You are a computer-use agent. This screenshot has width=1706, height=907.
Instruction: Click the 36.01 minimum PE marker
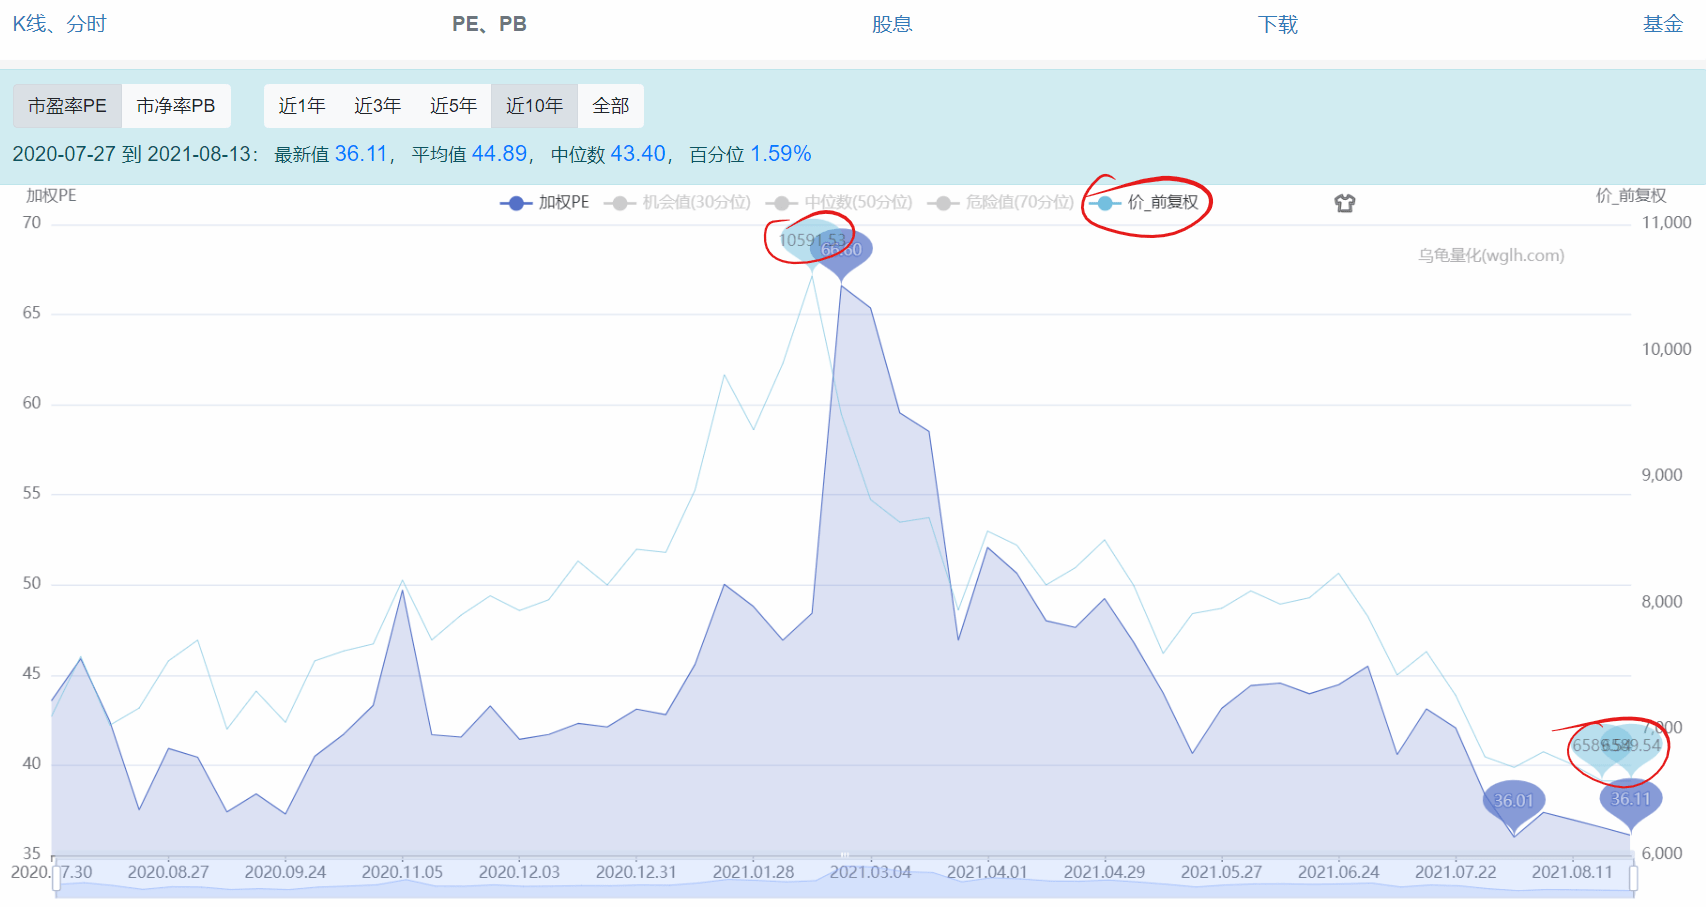(1514, 802)
